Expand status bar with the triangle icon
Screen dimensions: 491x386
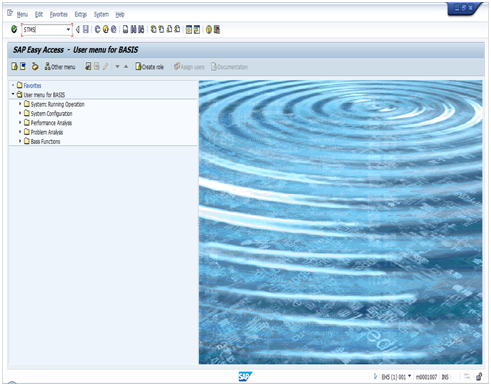pos(375,377)
